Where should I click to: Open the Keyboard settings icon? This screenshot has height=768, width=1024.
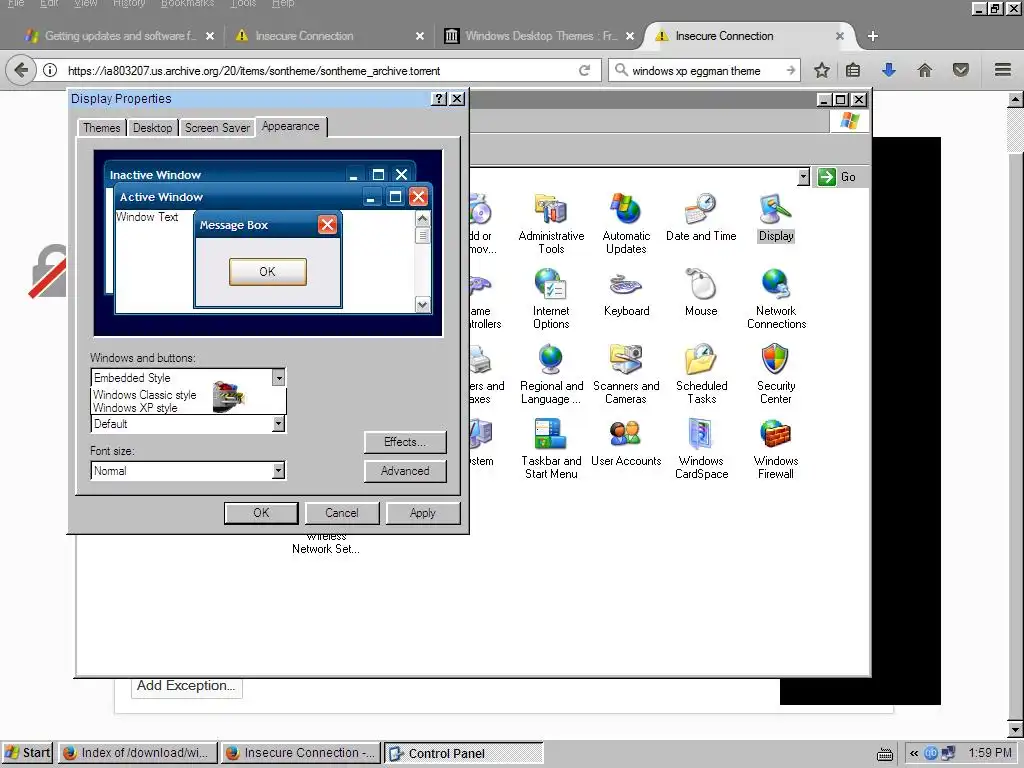[626, 293]
